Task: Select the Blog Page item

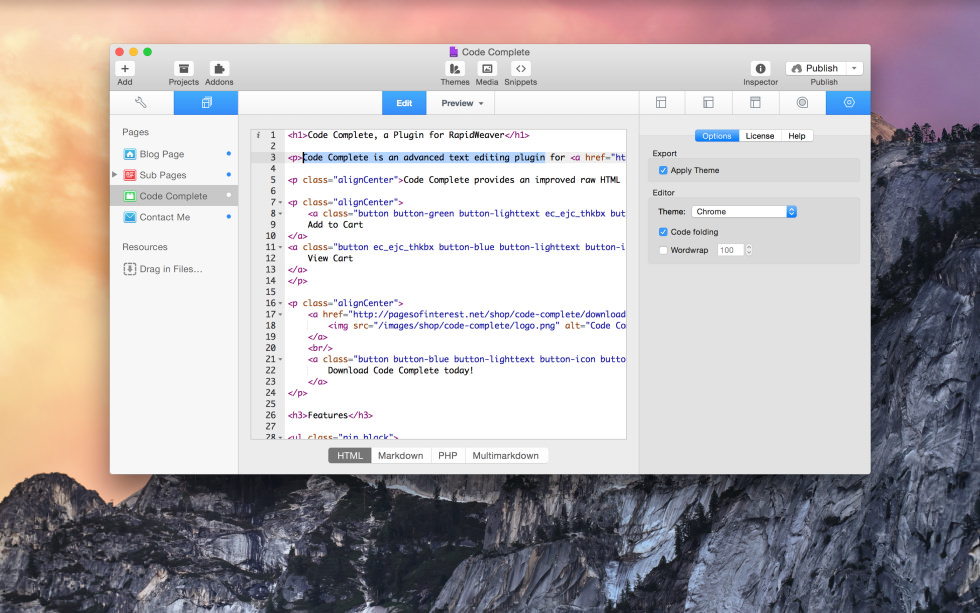Action: click(174, 154)
